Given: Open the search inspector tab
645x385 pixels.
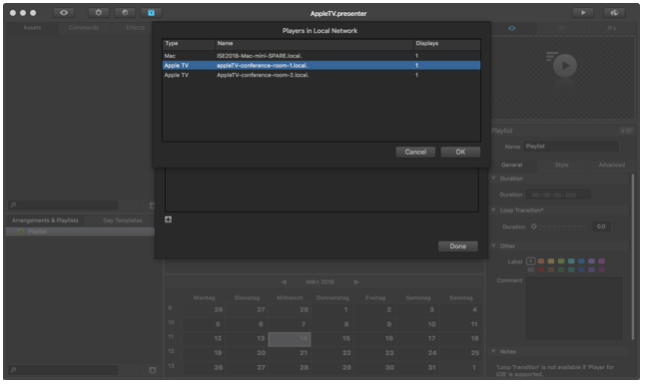Looking at the screenshot, I should (611, 28).
